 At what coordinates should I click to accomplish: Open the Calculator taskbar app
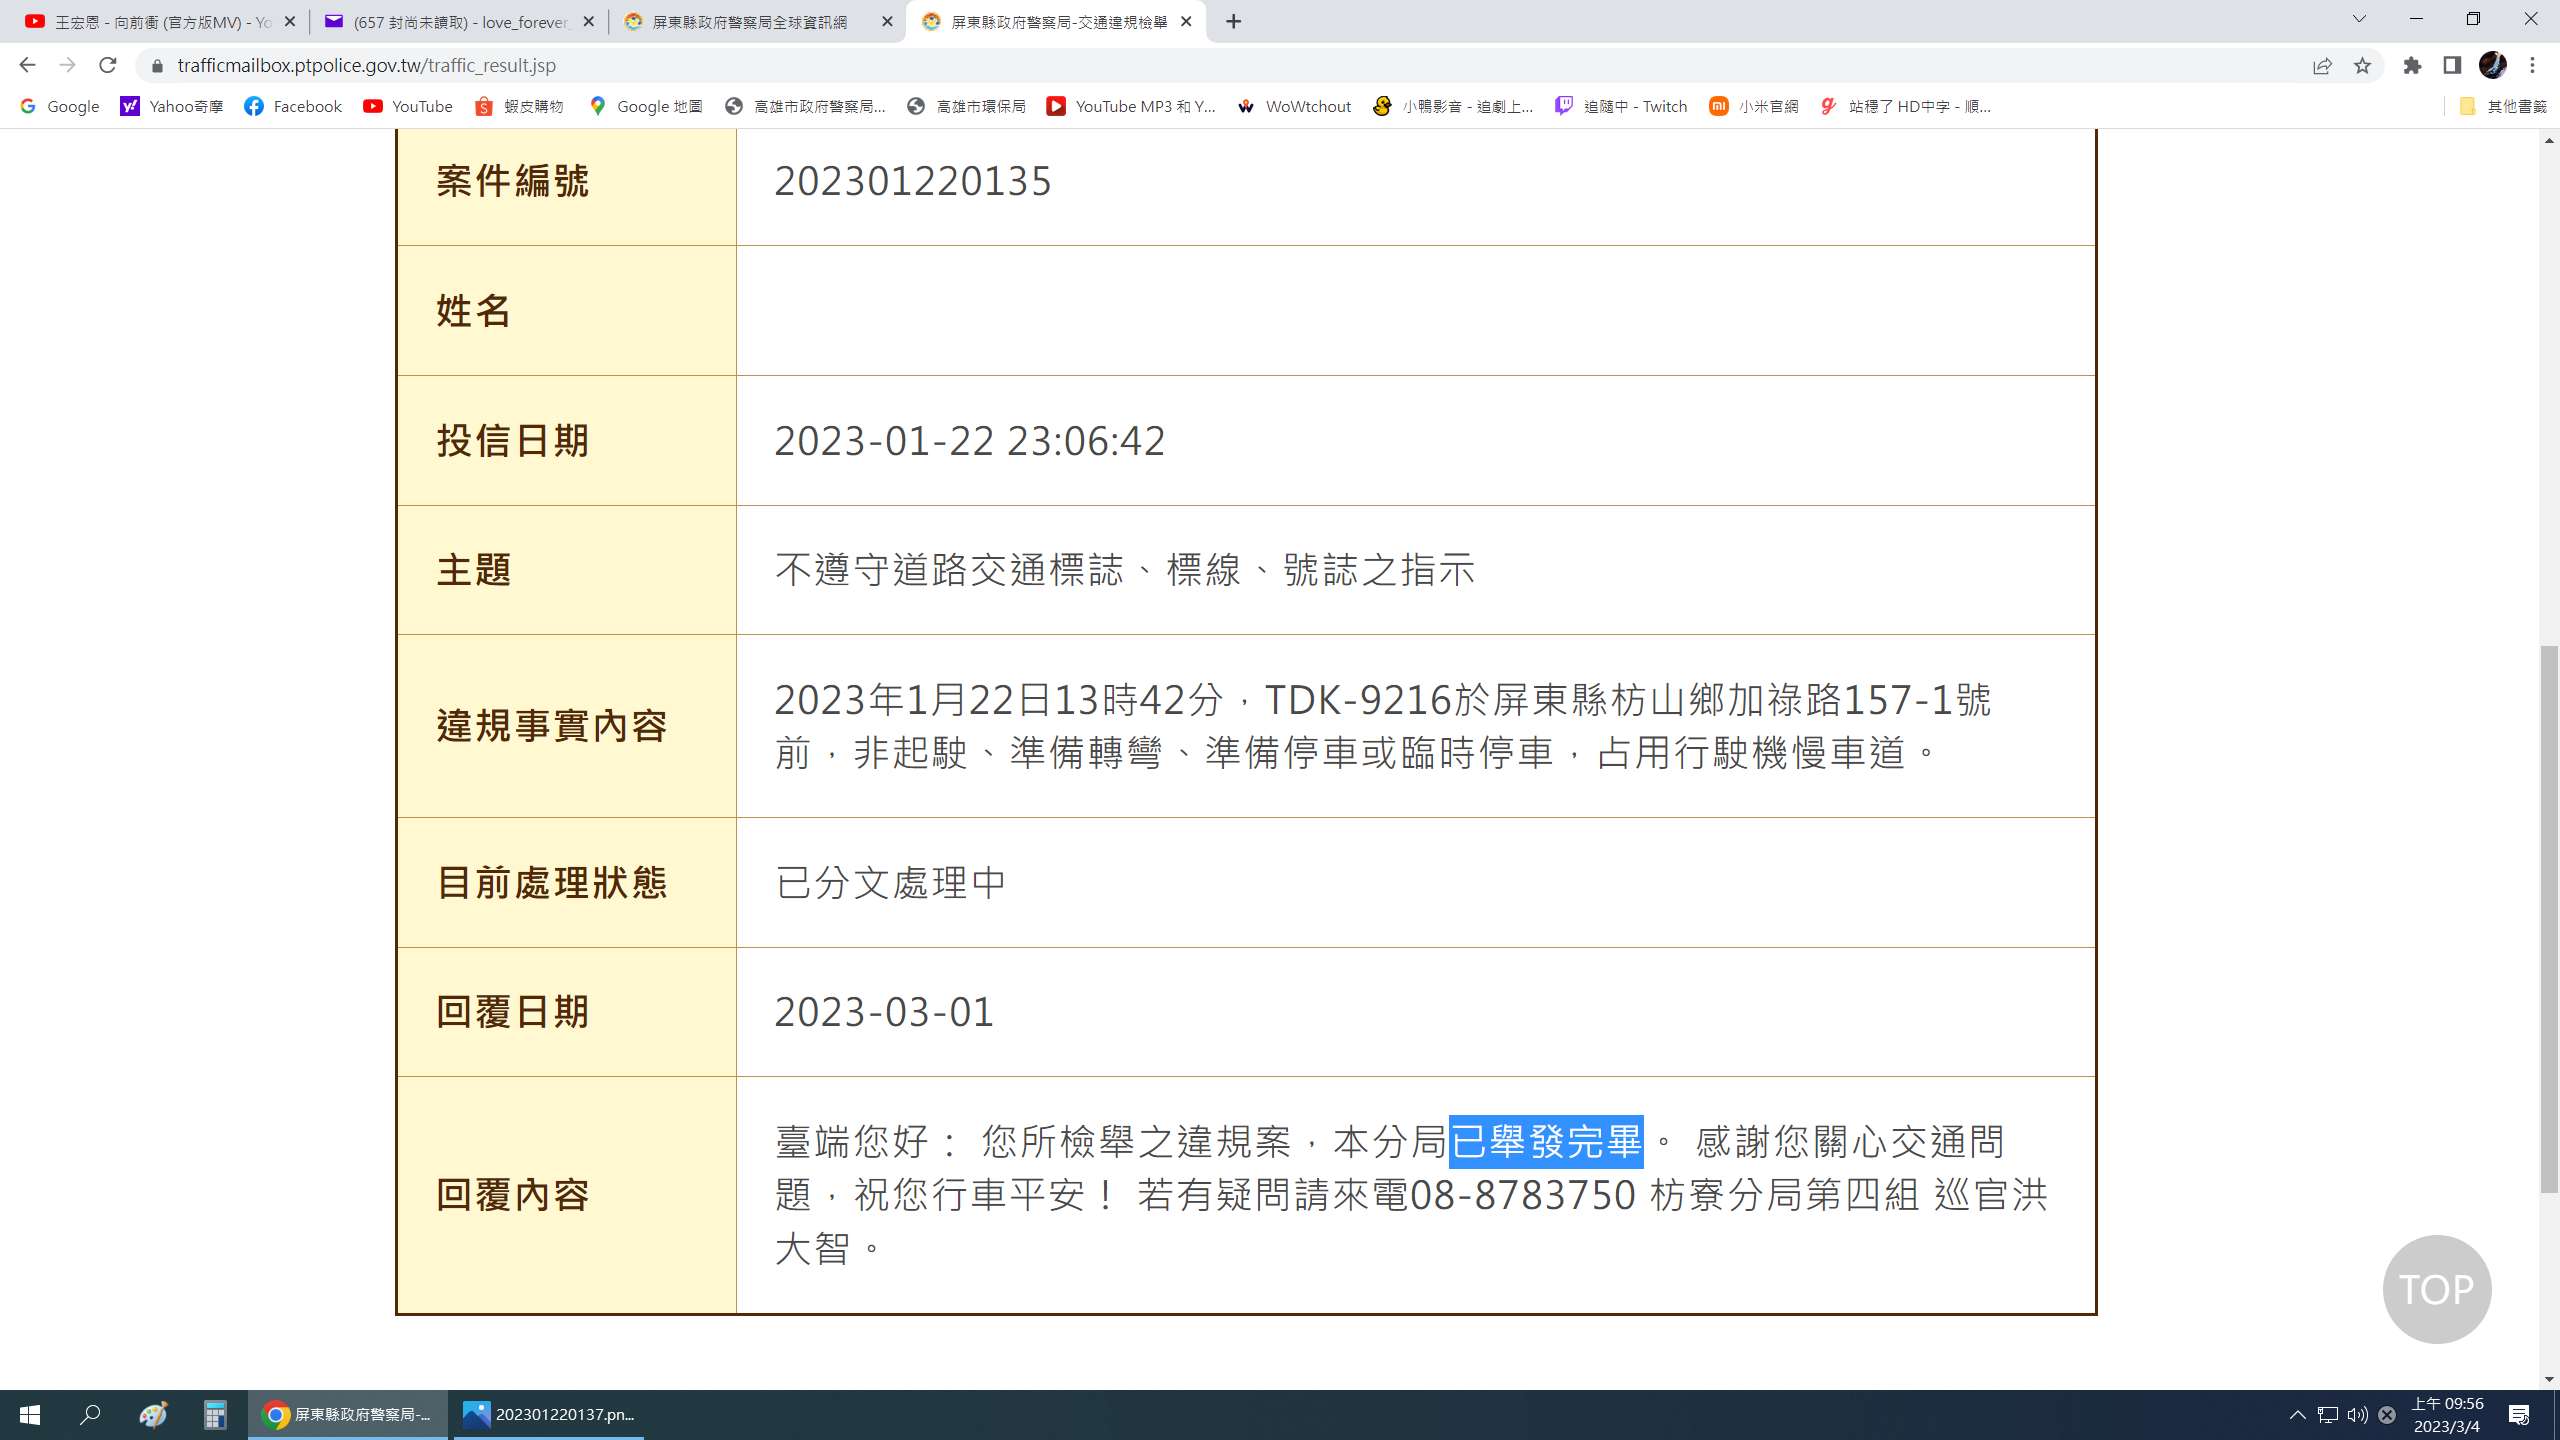click(x=214, y=1415)
